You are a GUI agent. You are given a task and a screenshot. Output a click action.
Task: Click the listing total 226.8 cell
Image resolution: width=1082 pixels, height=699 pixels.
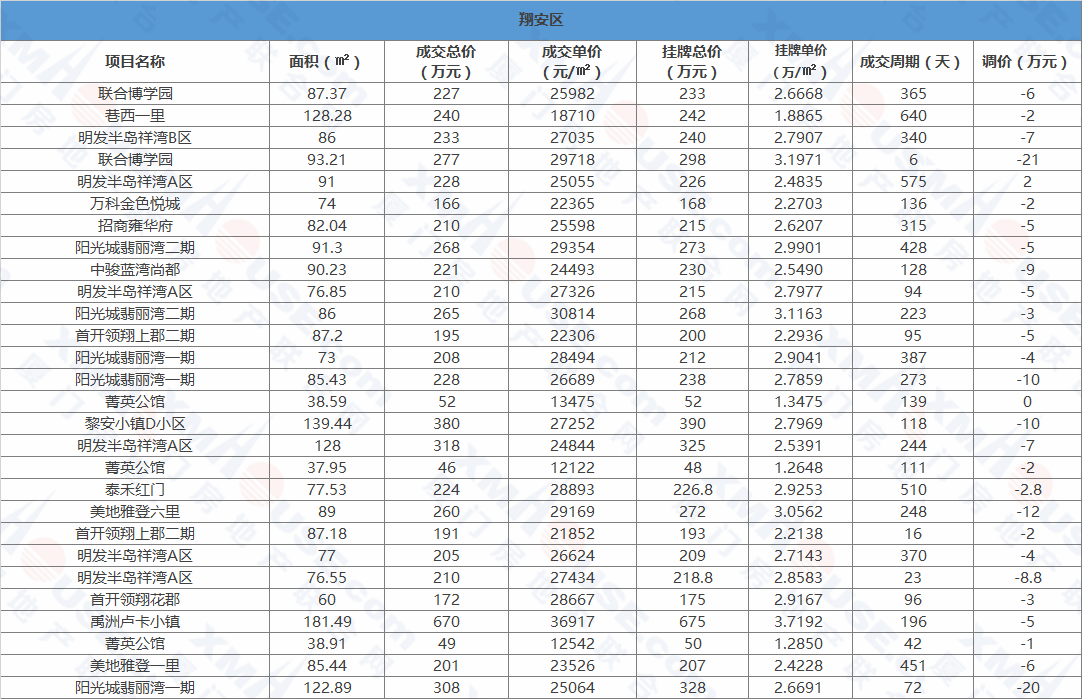pyautogui.click(x=692, y=489)
